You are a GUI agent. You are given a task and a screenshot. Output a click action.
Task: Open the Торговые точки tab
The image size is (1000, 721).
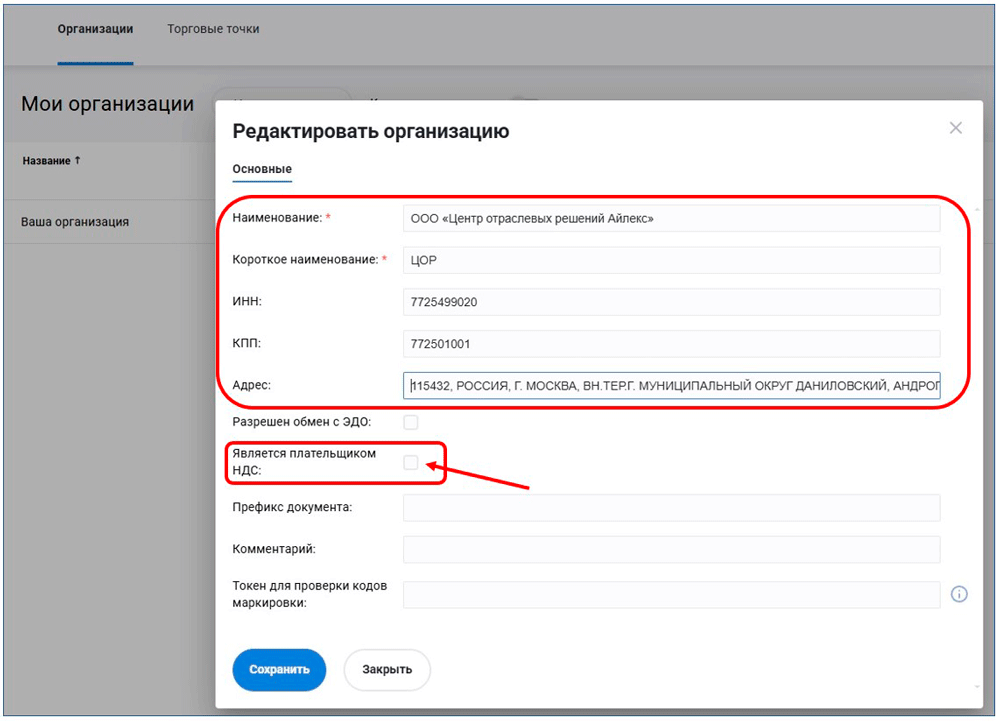(x=213, y=29)
